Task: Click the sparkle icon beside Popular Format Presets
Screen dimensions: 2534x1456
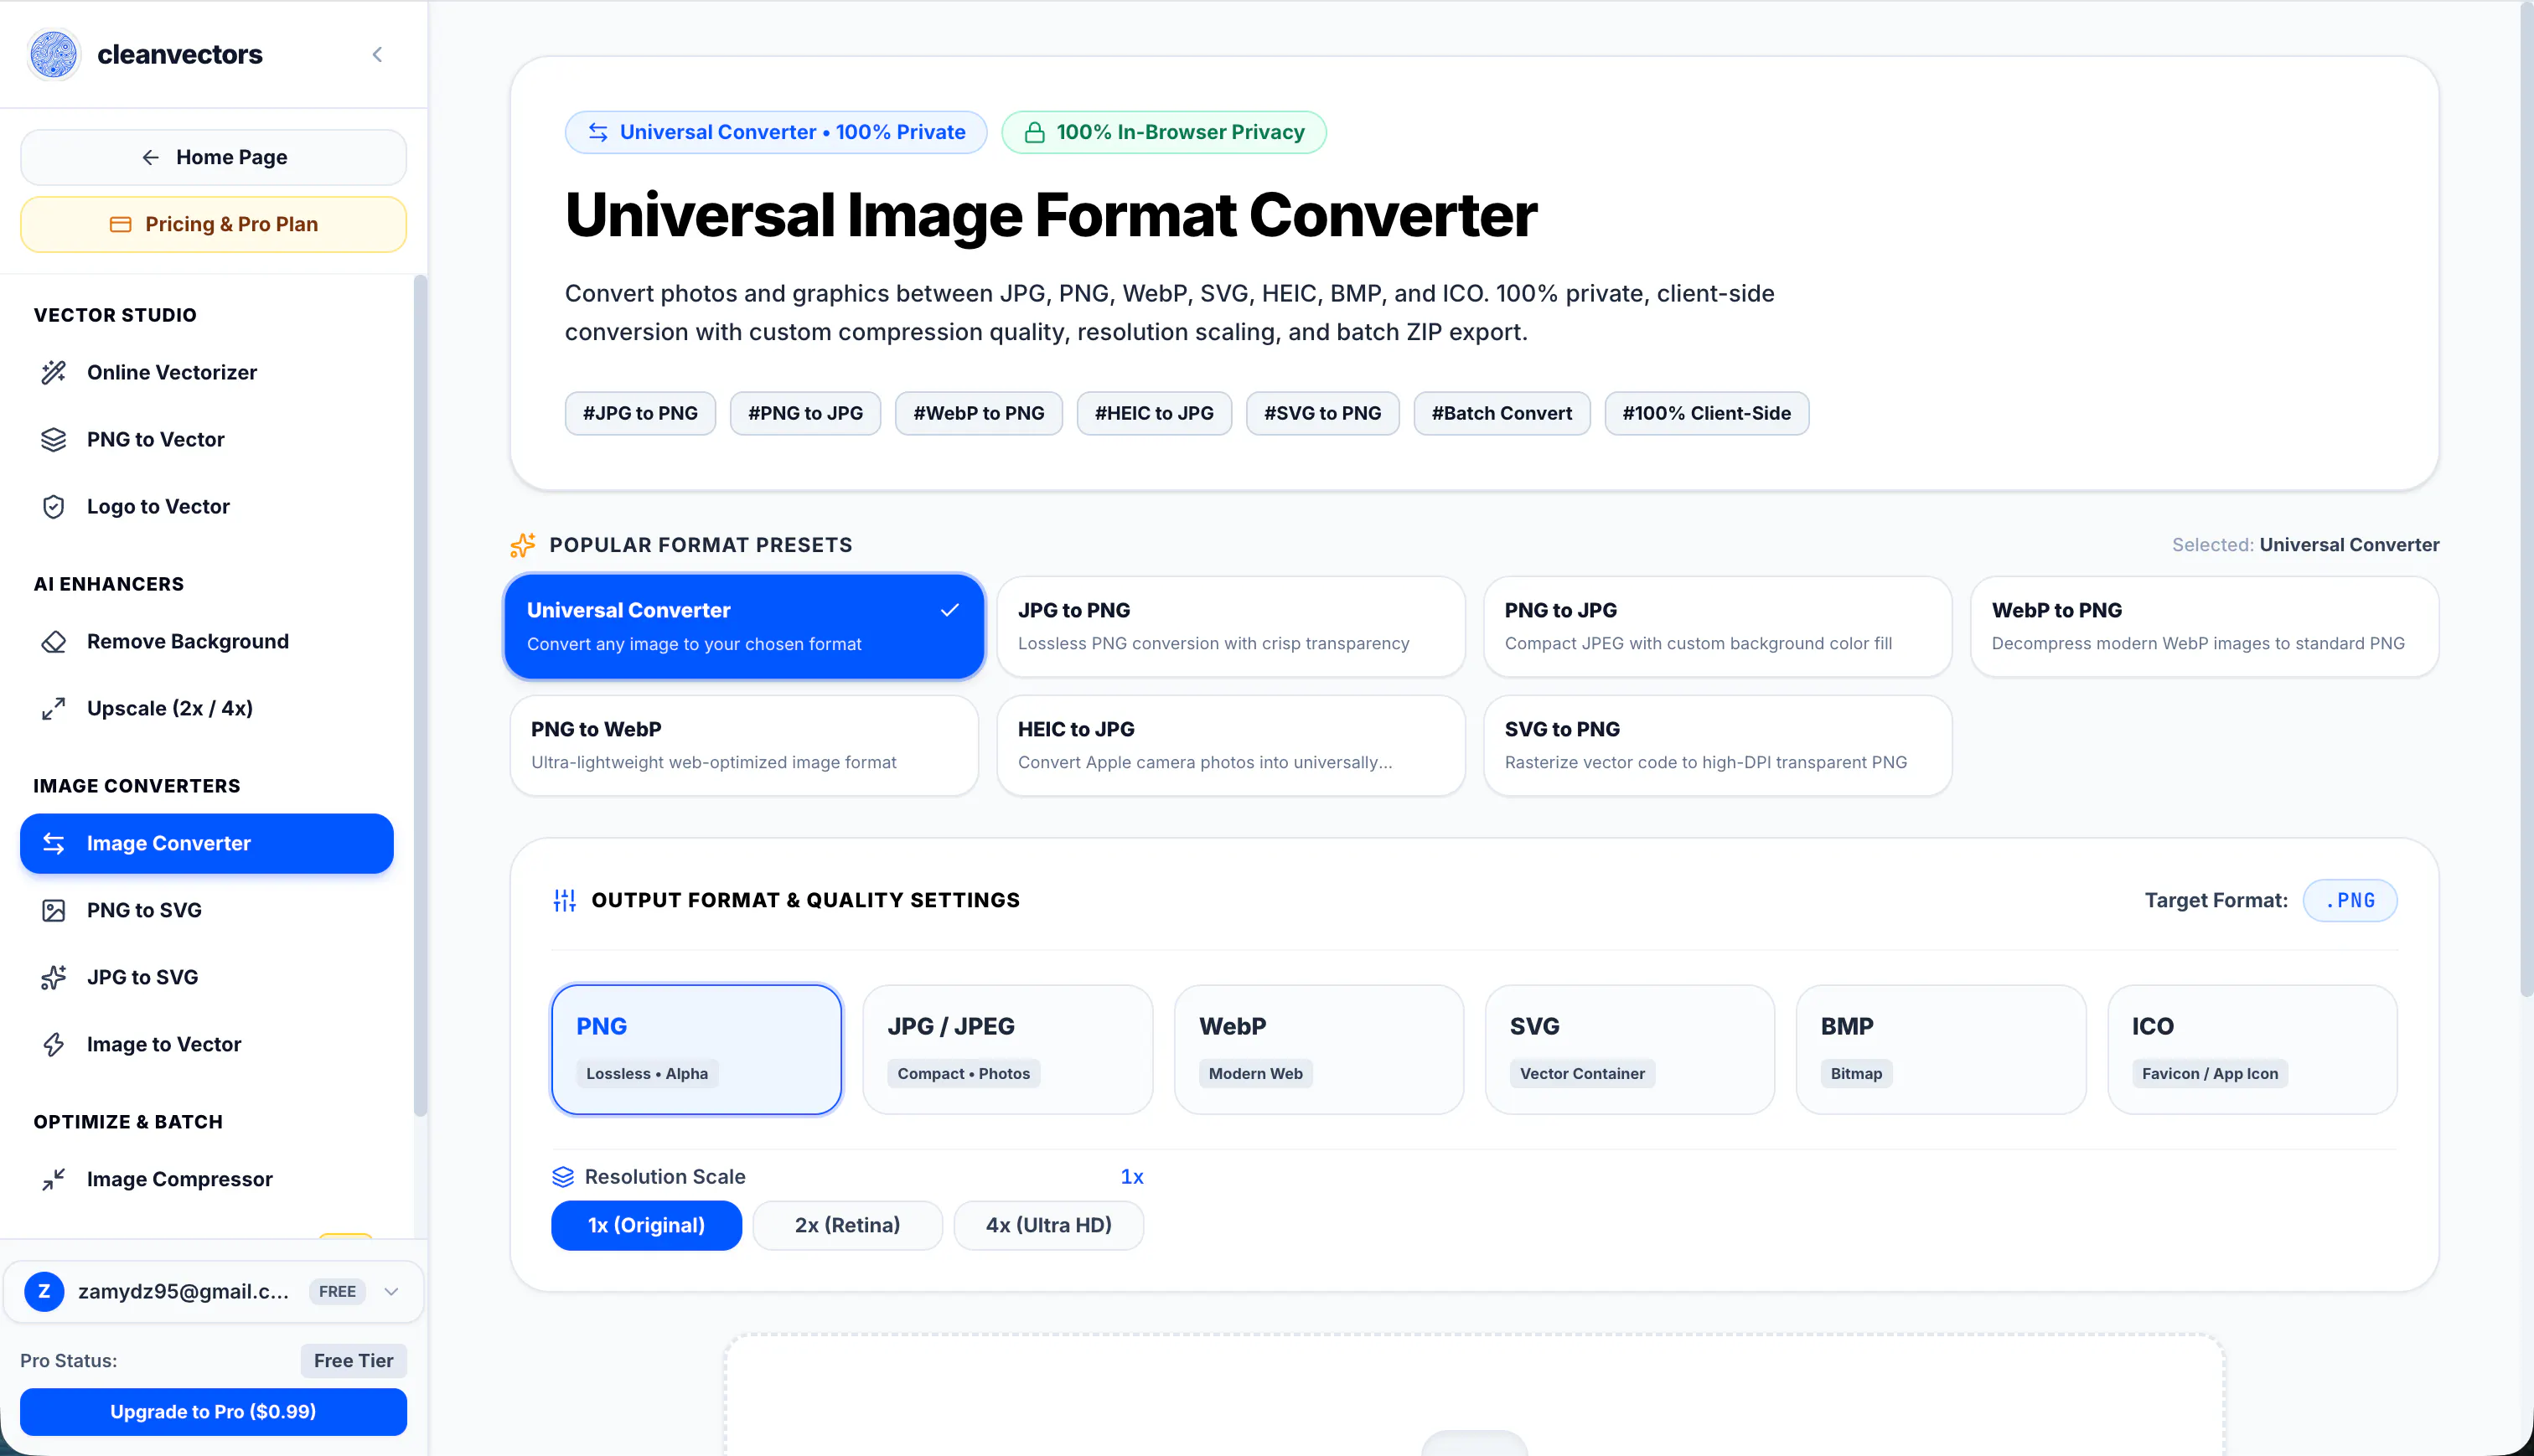Action: [523, 545]
